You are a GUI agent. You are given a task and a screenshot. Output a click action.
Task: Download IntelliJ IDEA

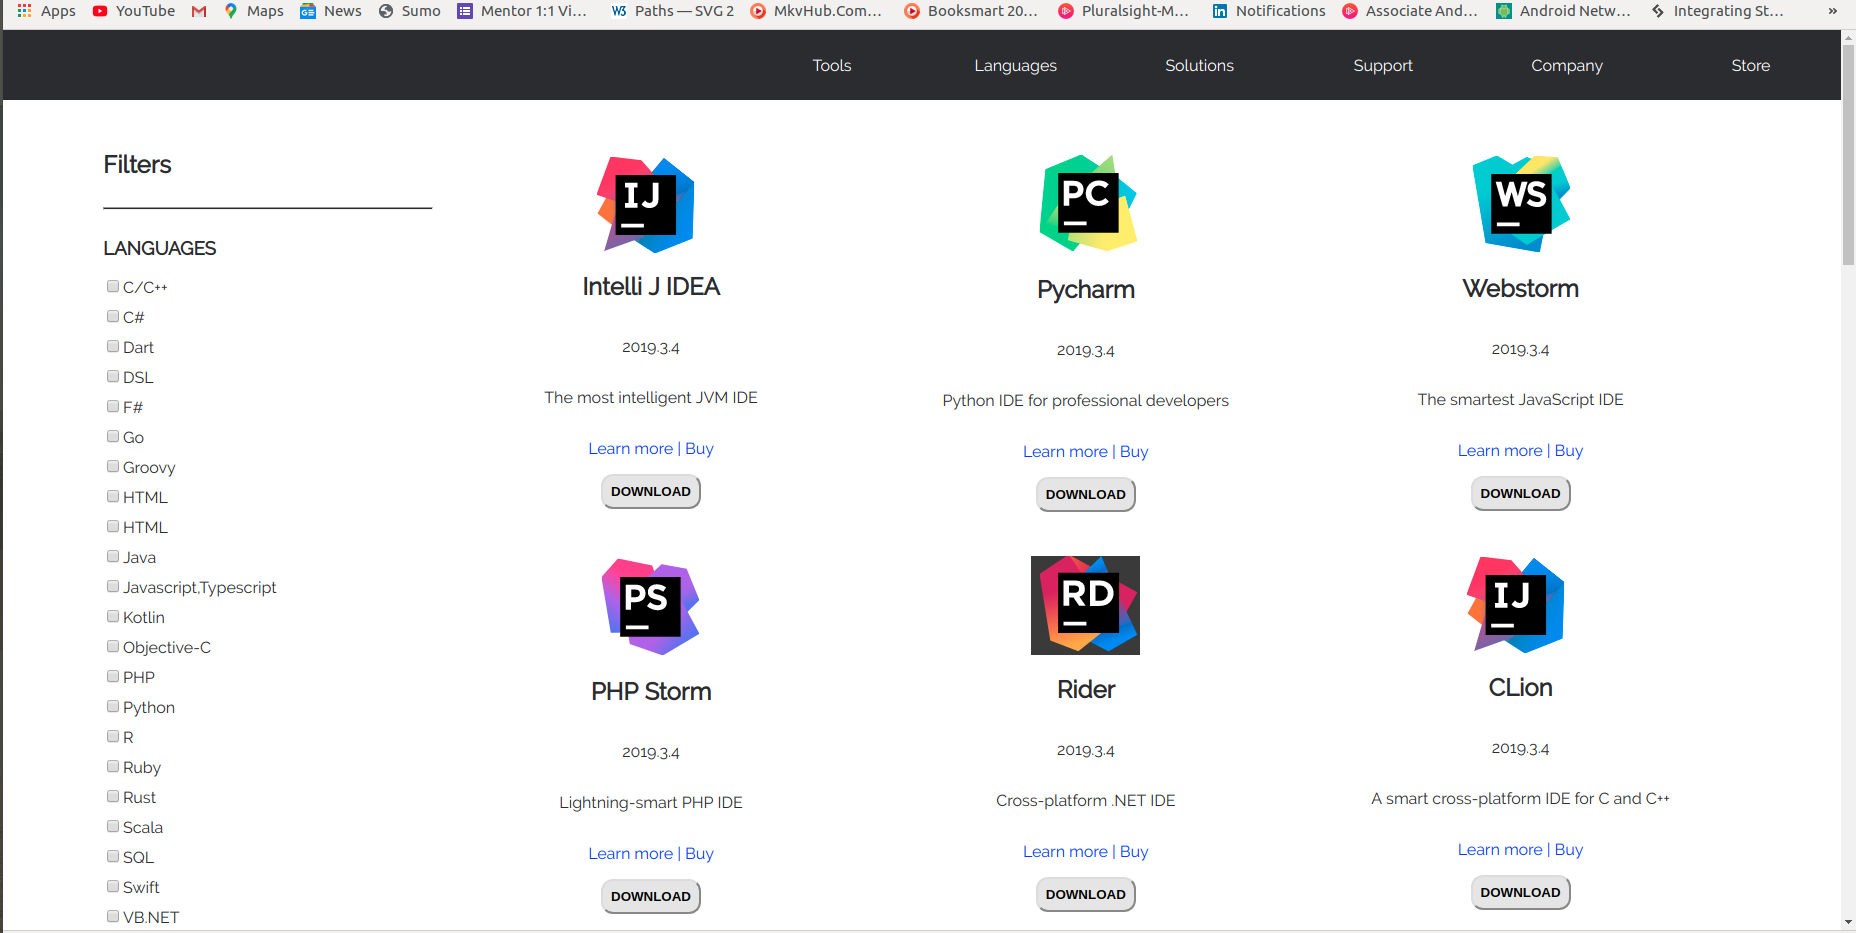pyautogui.click(x=651, y=492)
